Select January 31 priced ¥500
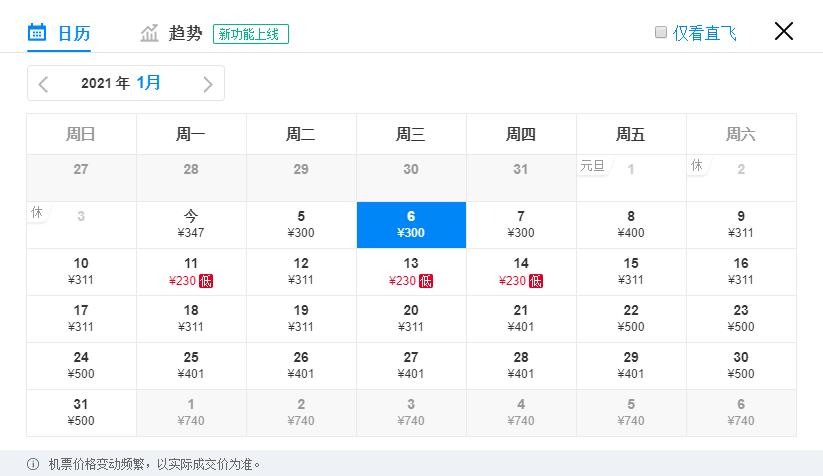 (81, 412)
